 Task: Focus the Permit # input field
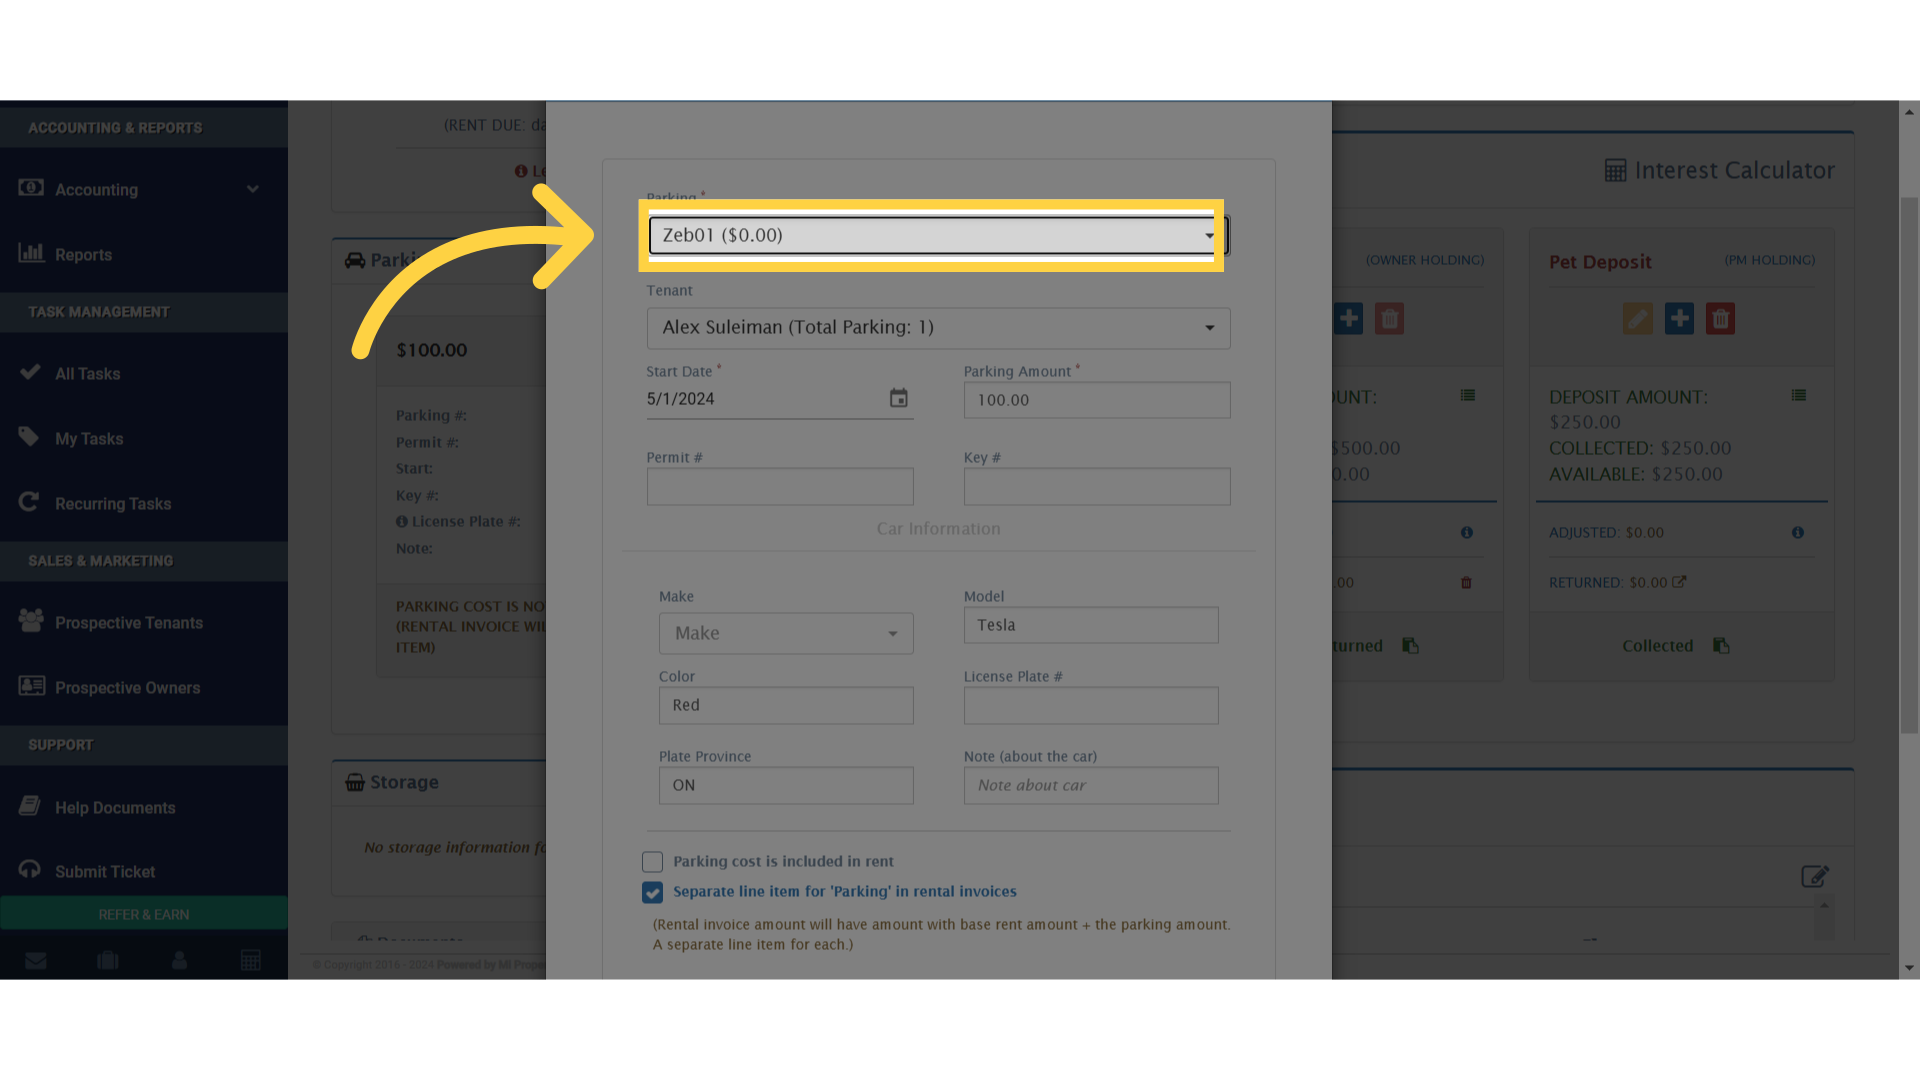coord(780,486)
